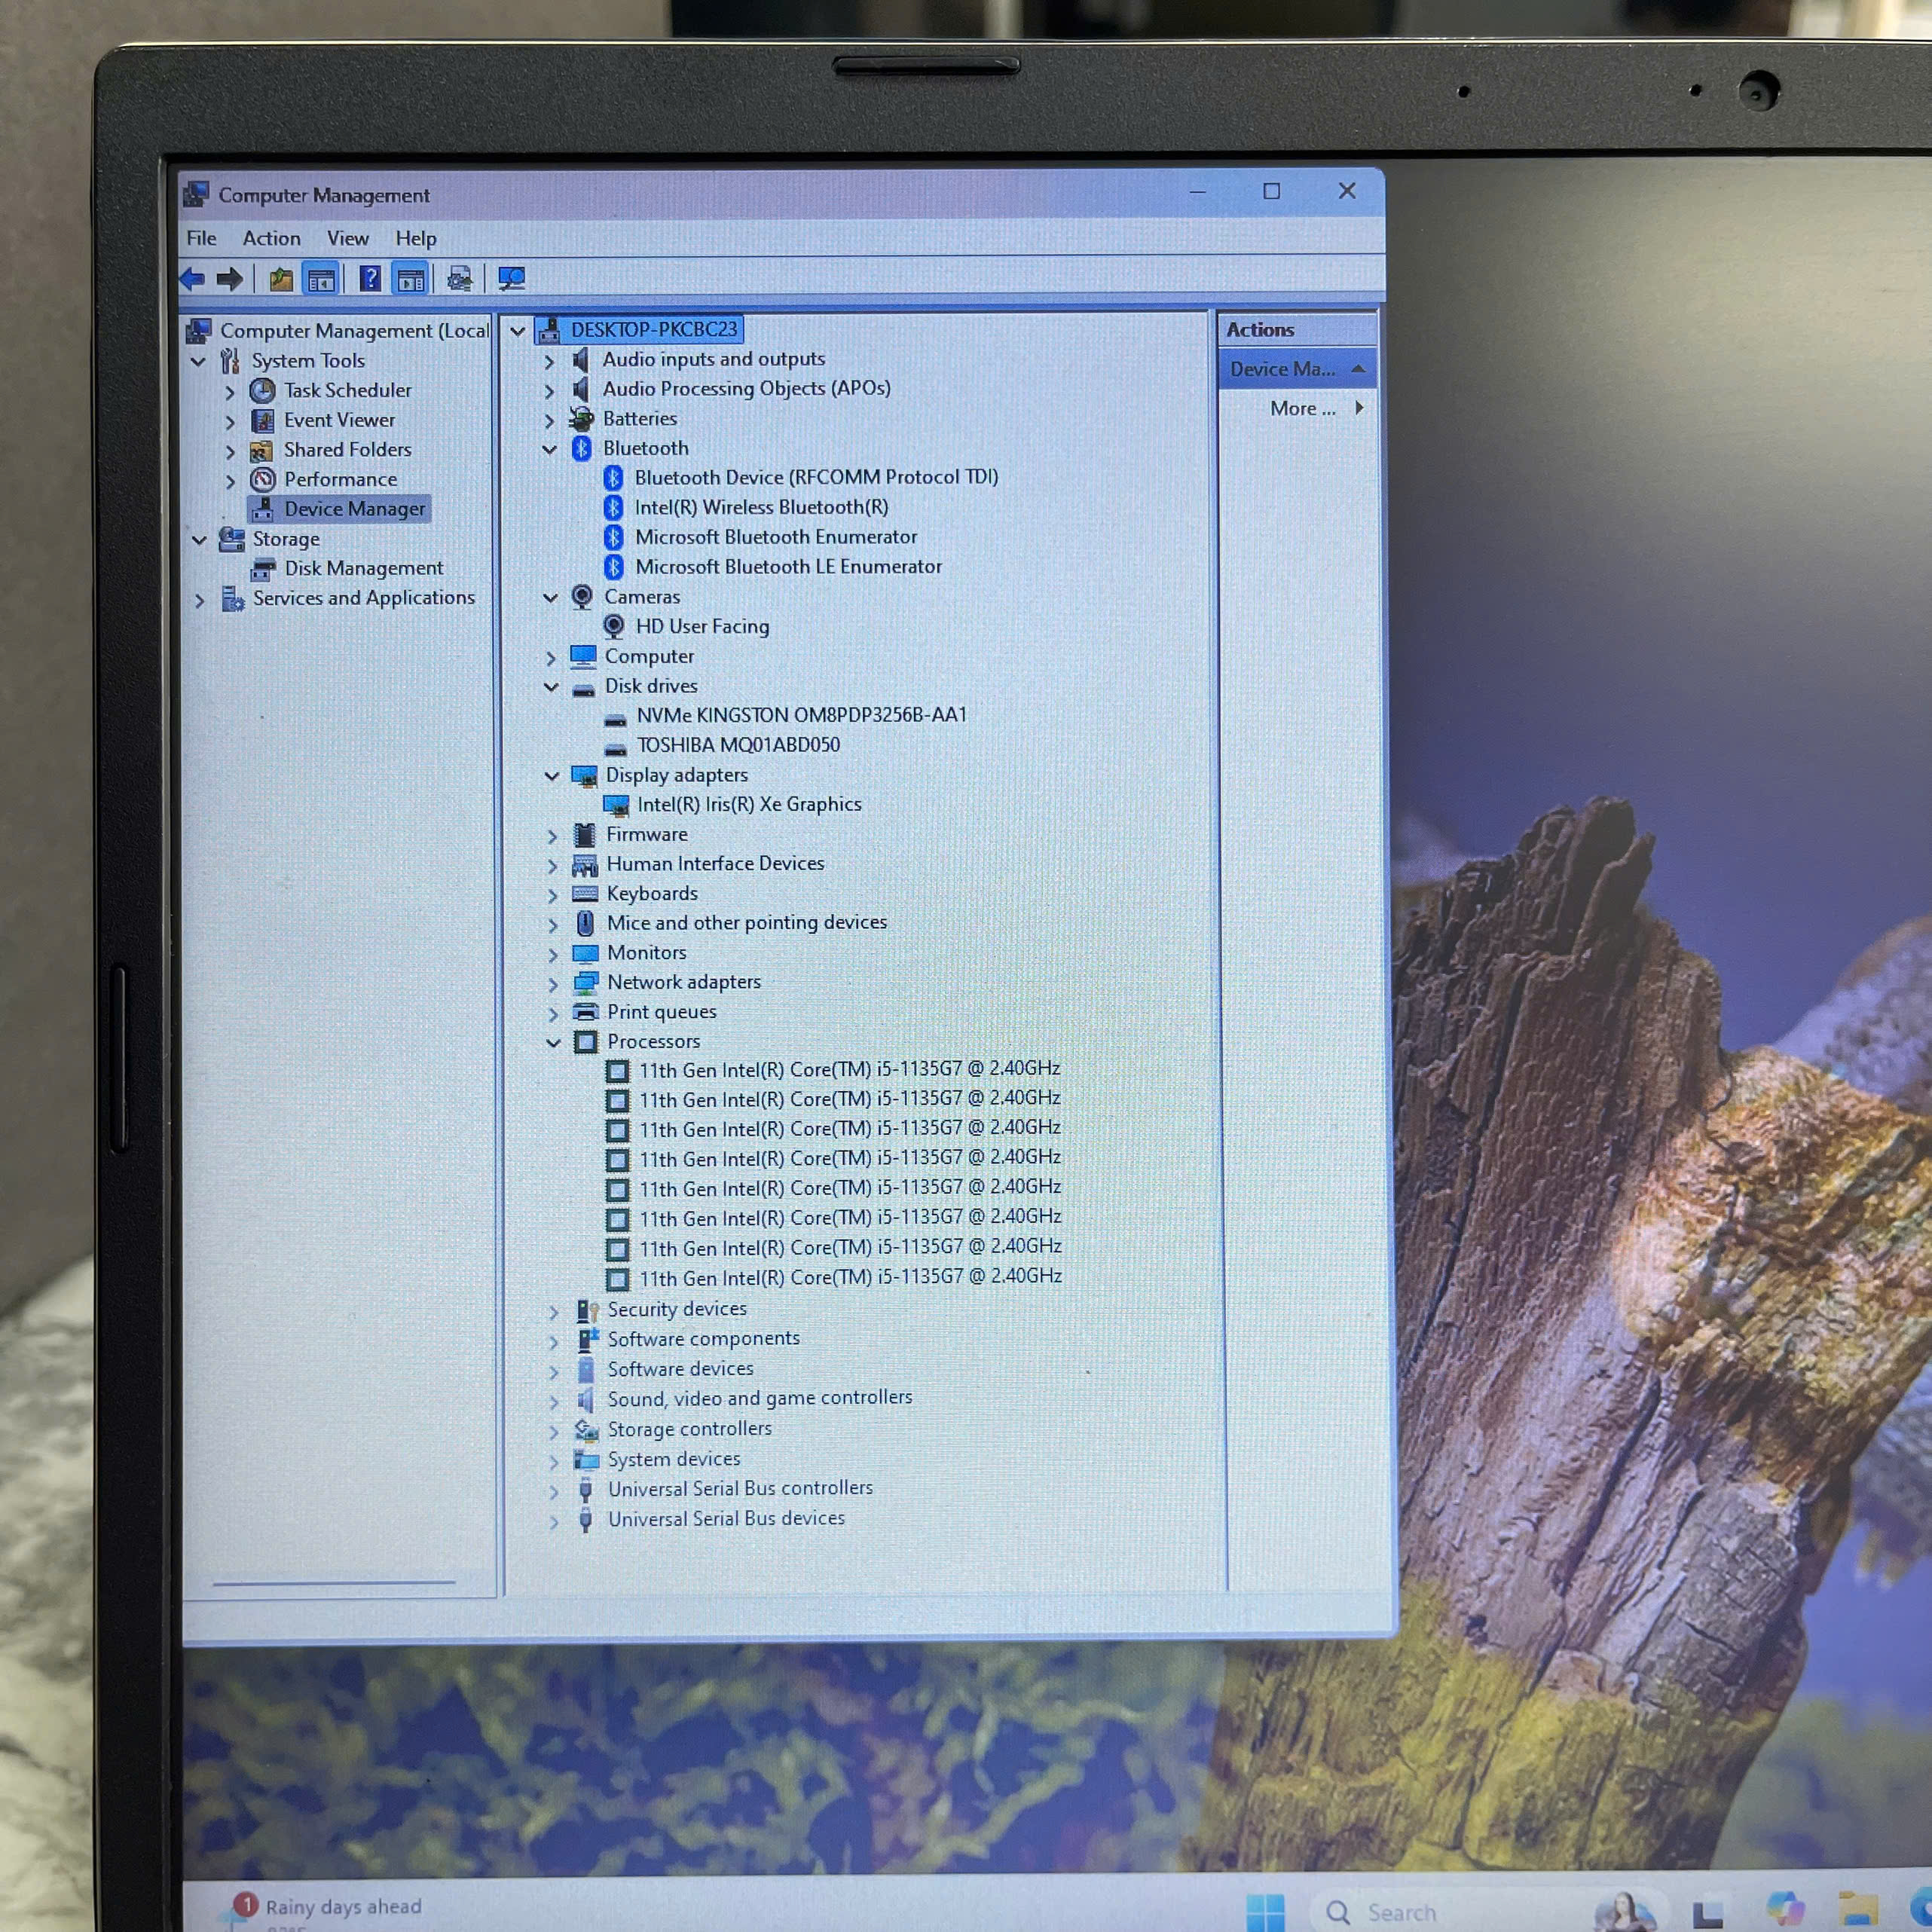Open Copilot from the taskbar
This screenshot has height=1932, width=1932.
(1785, 1910)
